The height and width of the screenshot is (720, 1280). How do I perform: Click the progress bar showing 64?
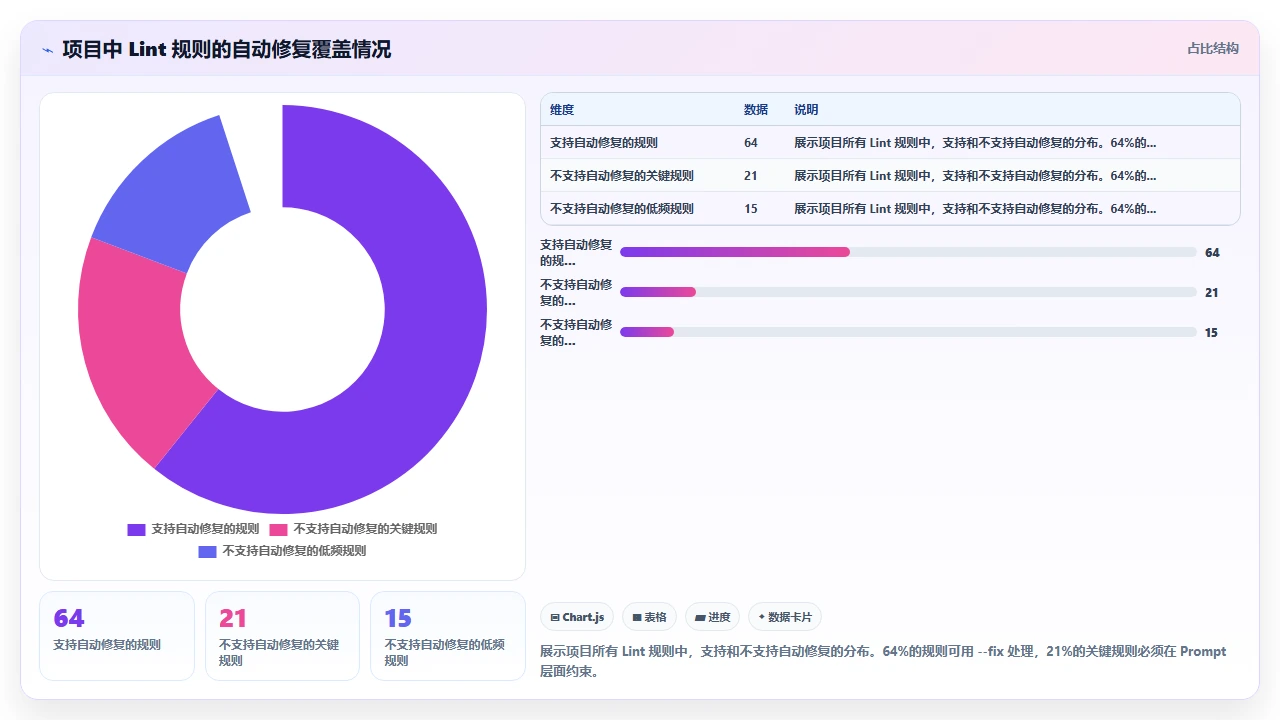(x=908, y=252)
